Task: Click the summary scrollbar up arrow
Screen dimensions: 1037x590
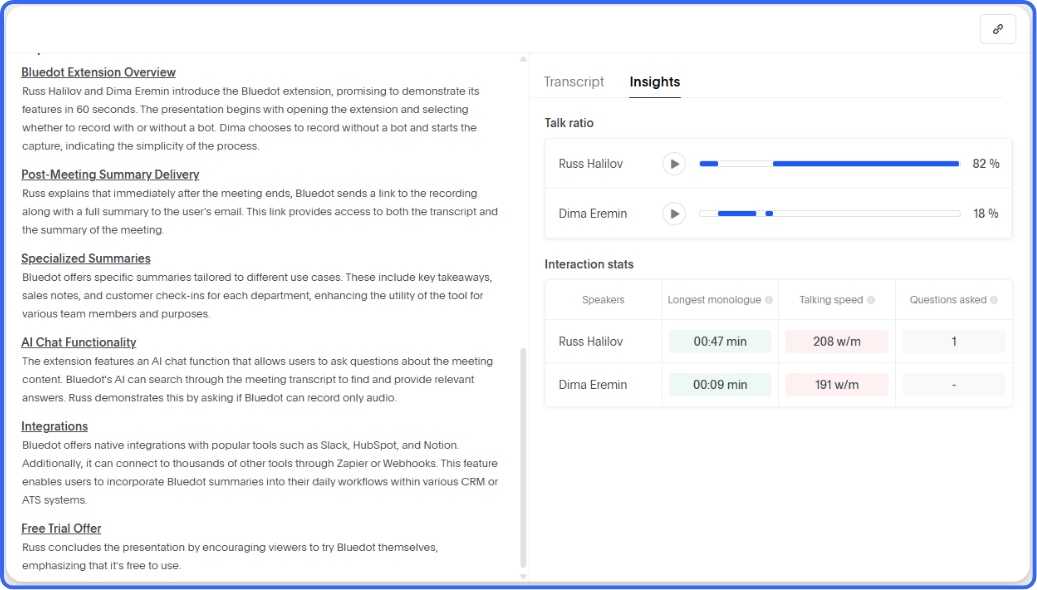Action: [x=523, y=59]
